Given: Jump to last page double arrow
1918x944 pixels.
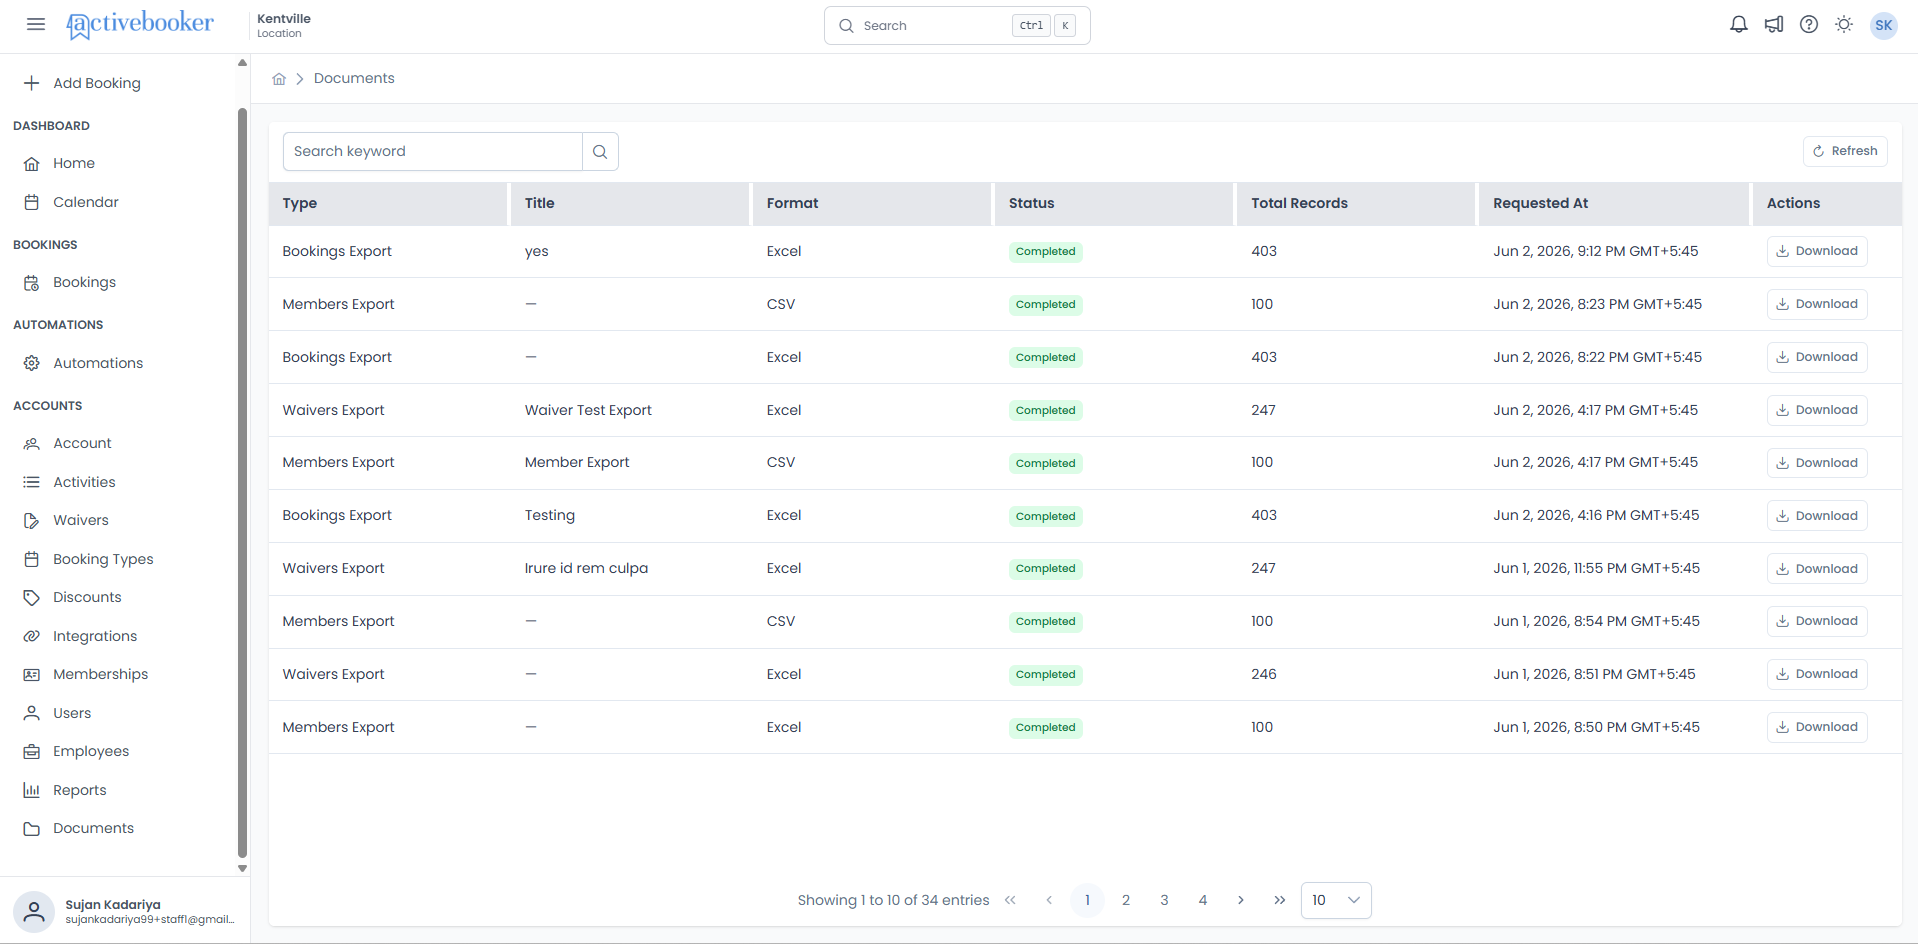Looking at the screenshot, I should [1280, 900].
